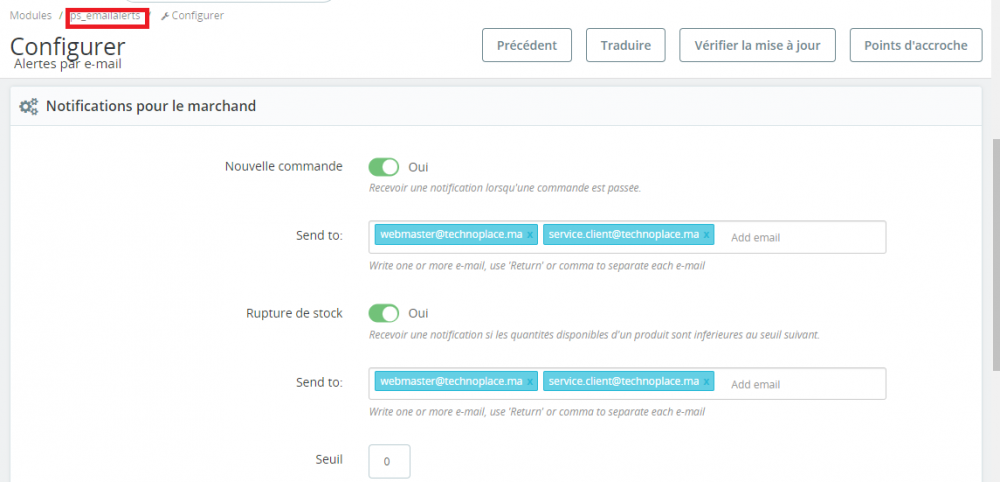Click the Rupture de stock label
Screen dimensions: 1000x482
pos(295,313)
